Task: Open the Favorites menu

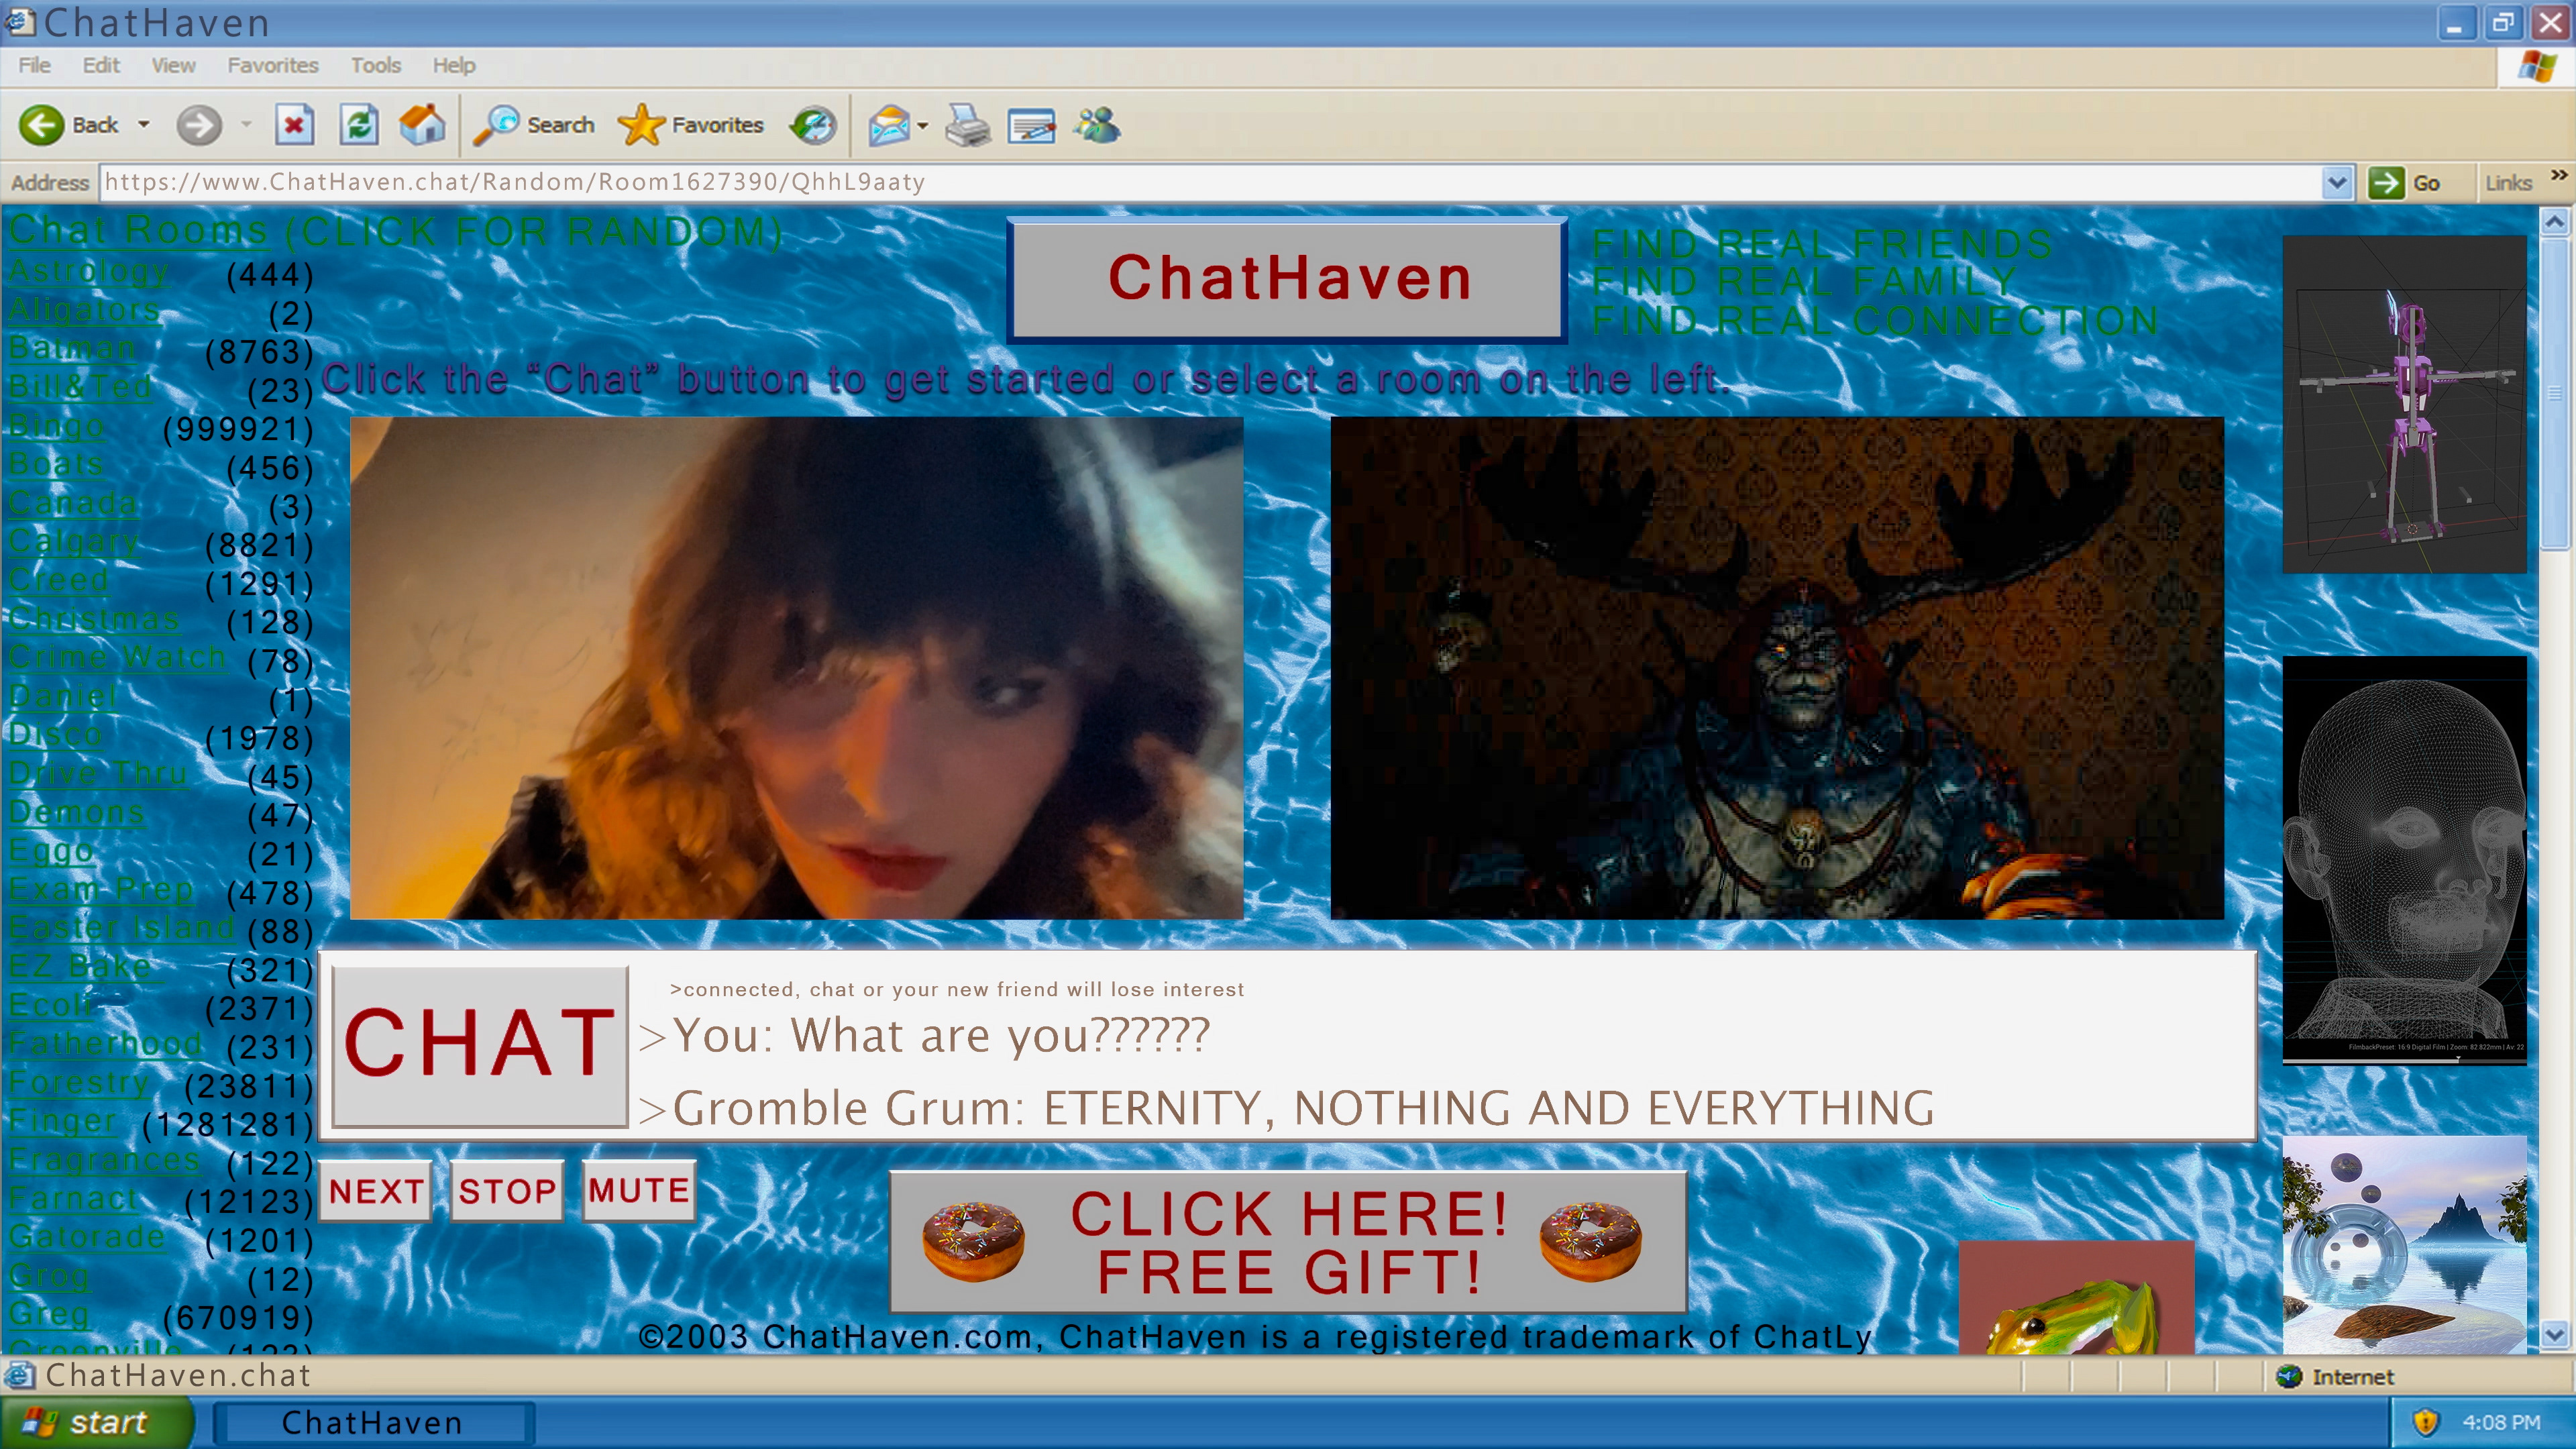Action: click(272, 65)
